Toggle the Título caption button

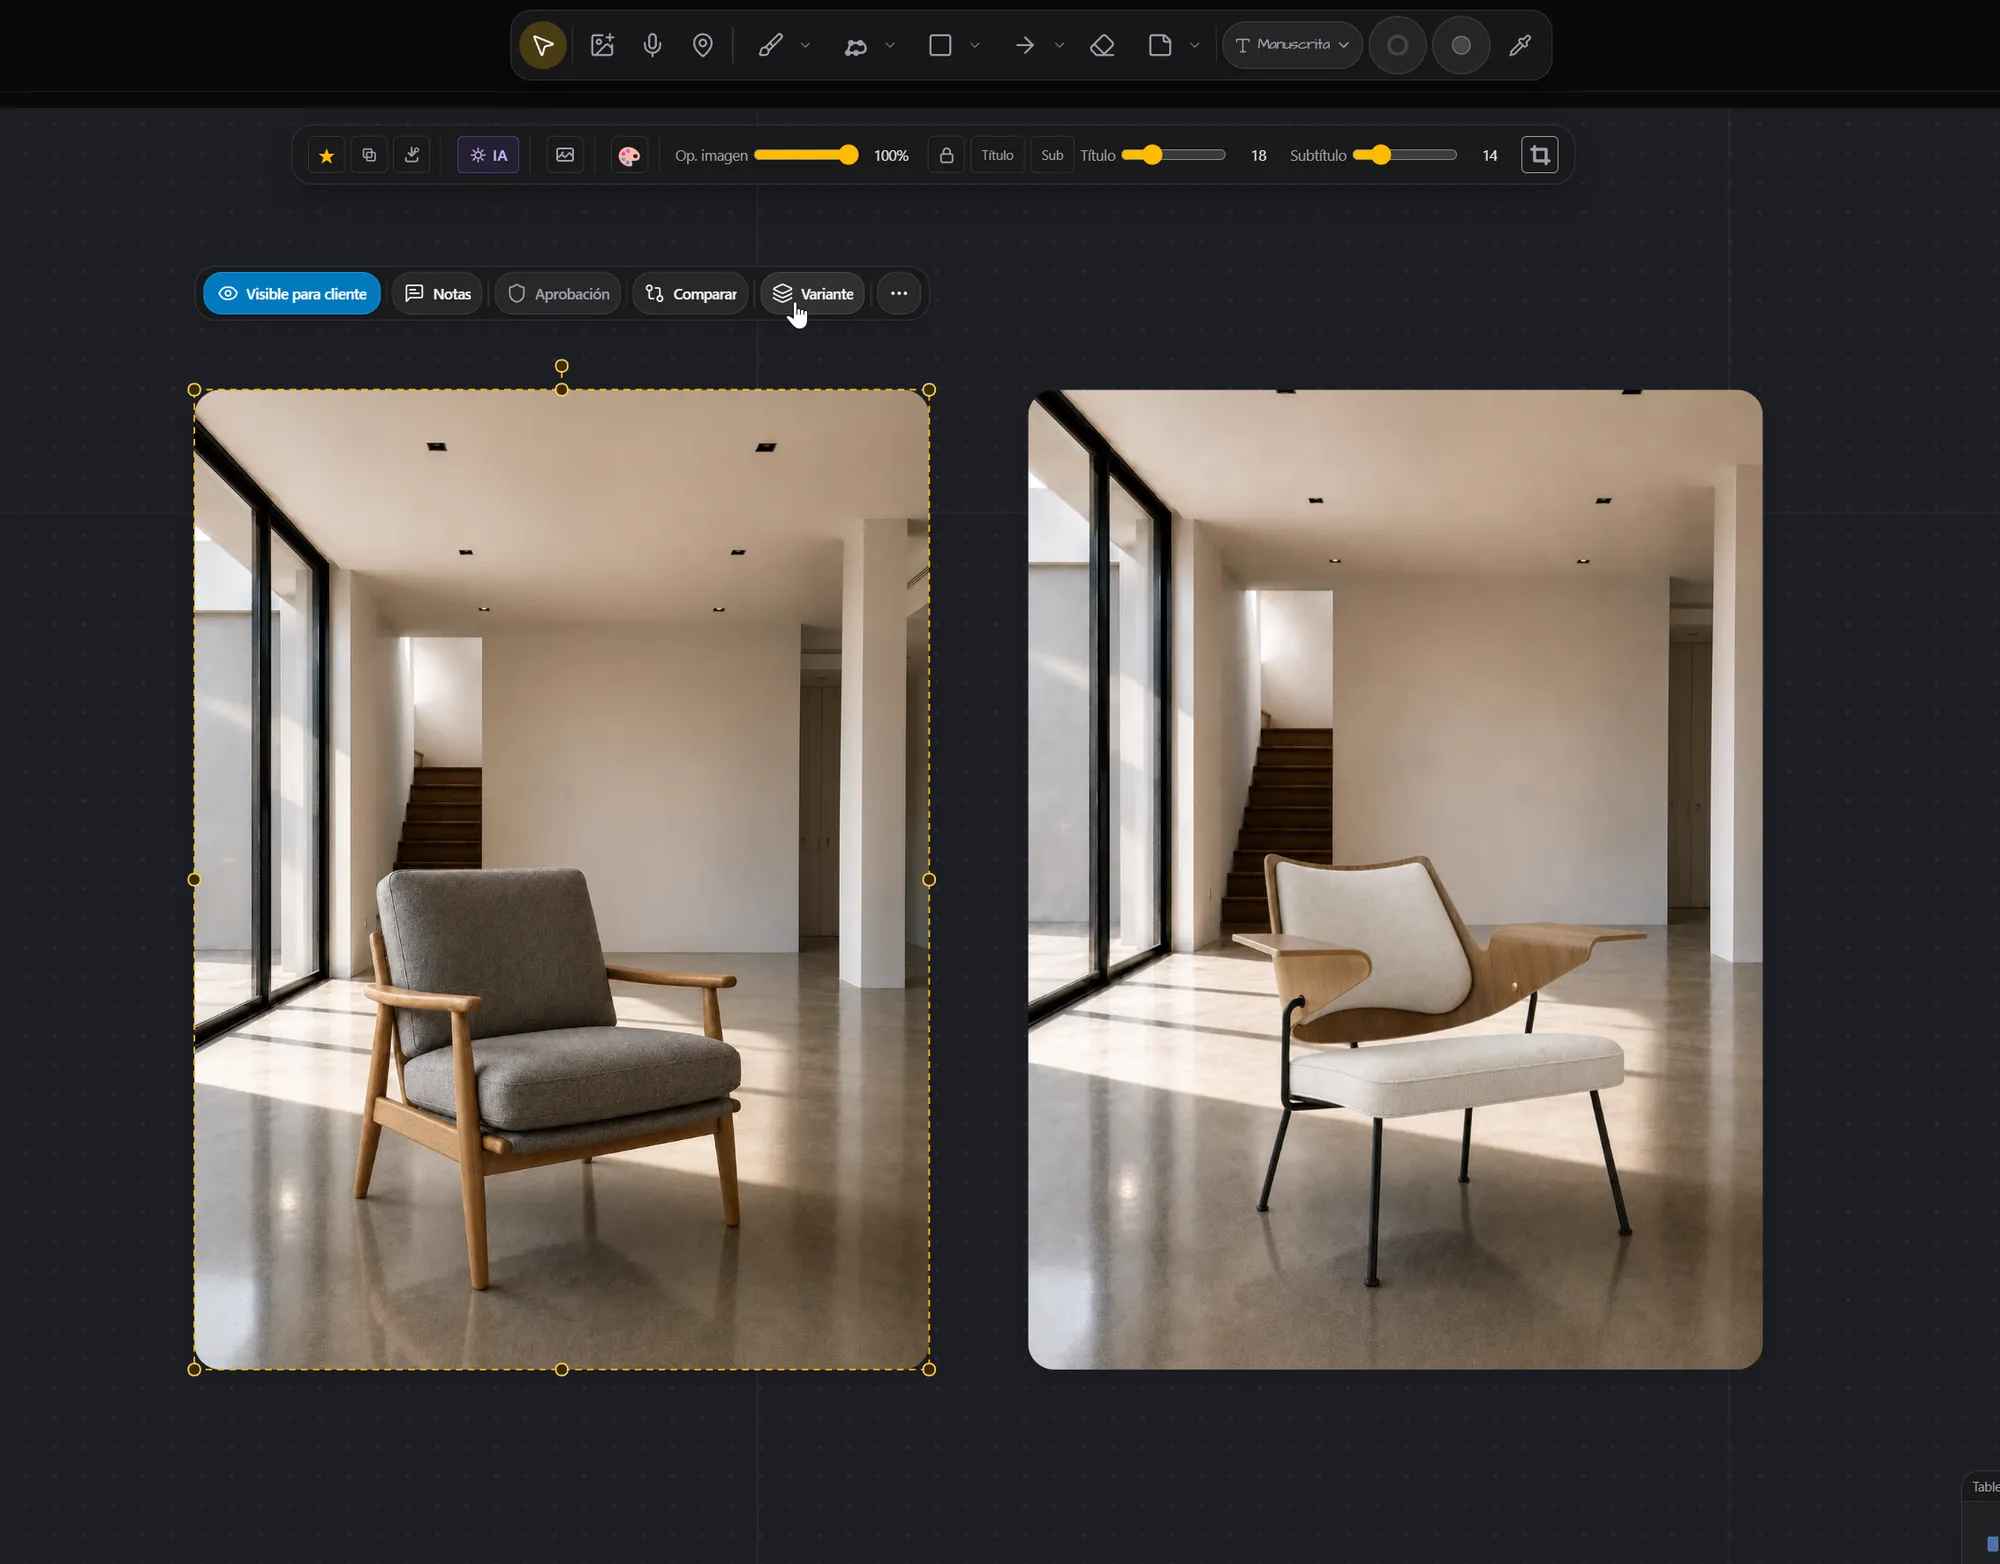(x=997, y=155)
